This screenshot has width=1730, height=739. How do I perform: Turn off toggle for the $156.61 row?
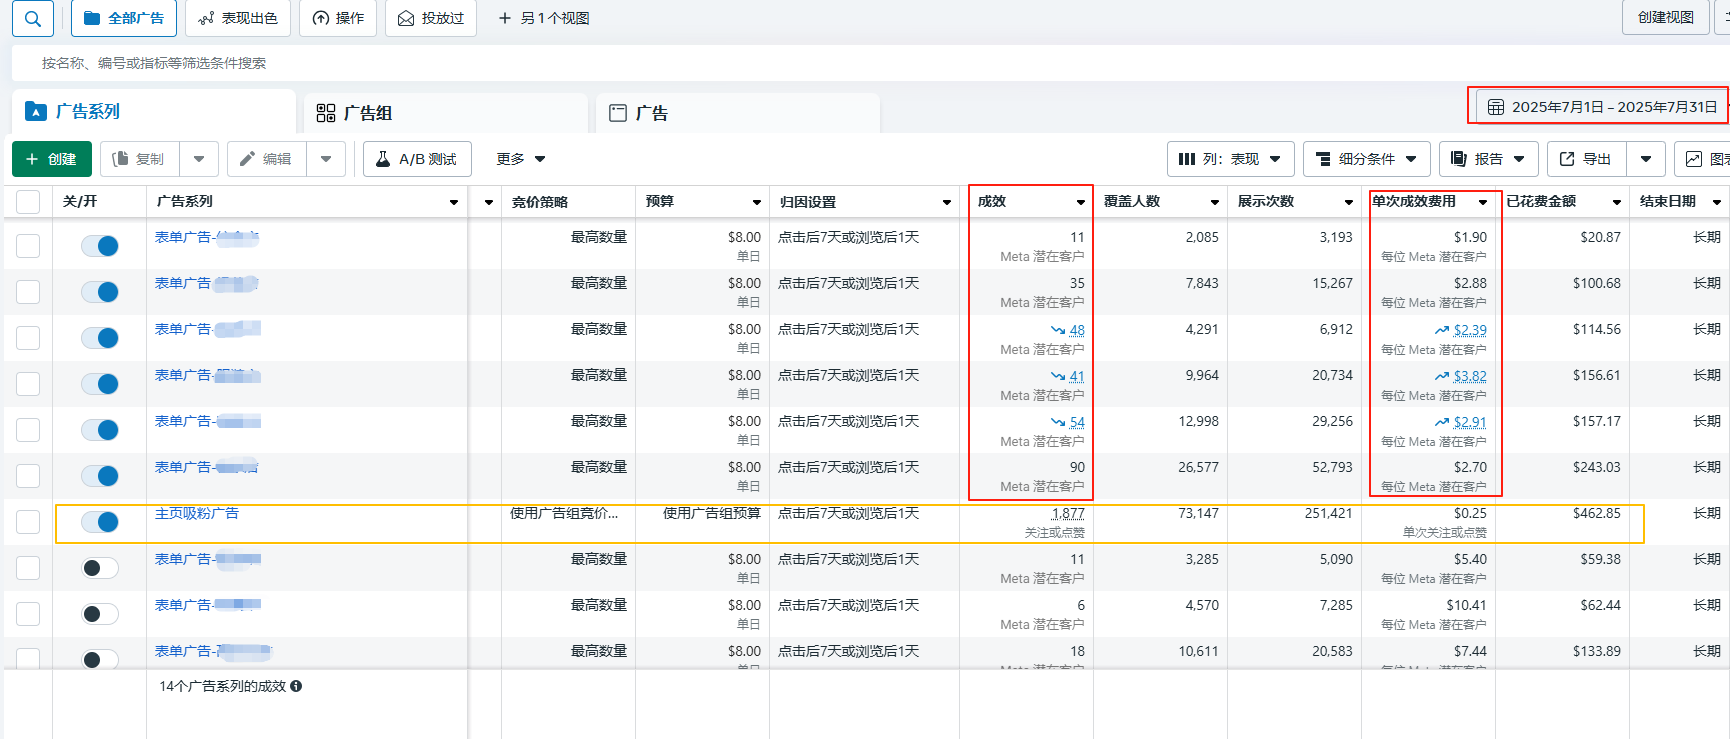click(x=100, y=384)
